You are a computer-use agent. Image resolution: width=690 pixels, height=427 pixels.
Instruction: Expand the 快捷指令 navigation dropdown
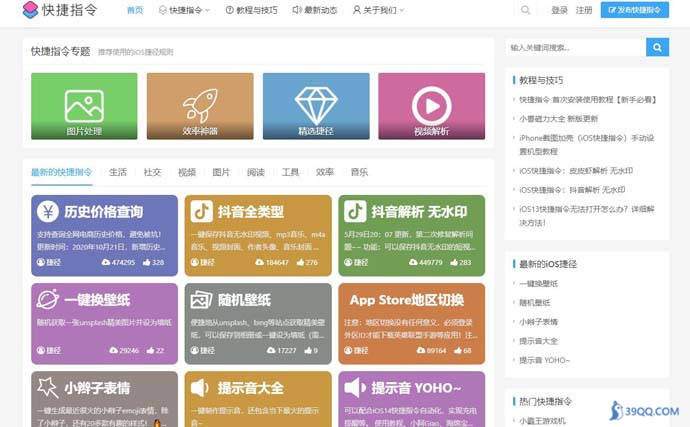[184, 10]
